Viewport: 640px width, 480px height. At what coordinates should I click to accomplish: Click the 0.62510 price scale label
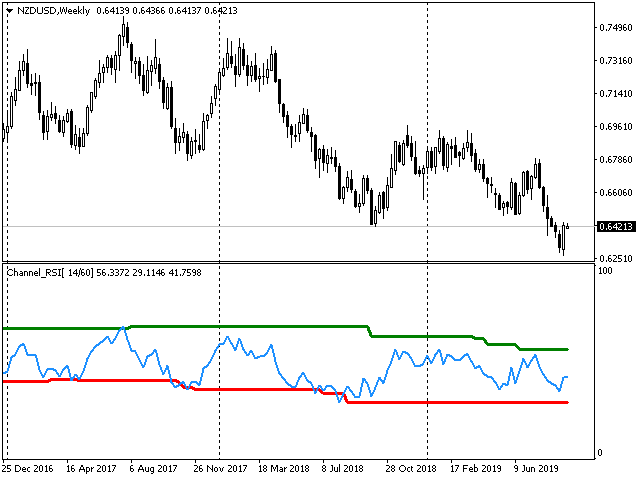point(616,258)
